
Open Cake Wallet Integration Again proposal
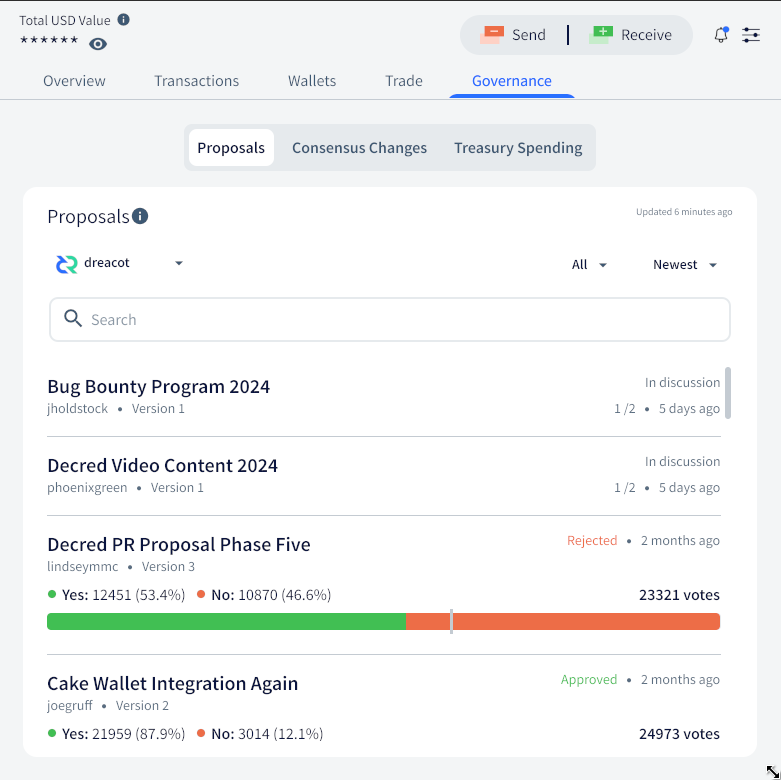pos(172,683)
